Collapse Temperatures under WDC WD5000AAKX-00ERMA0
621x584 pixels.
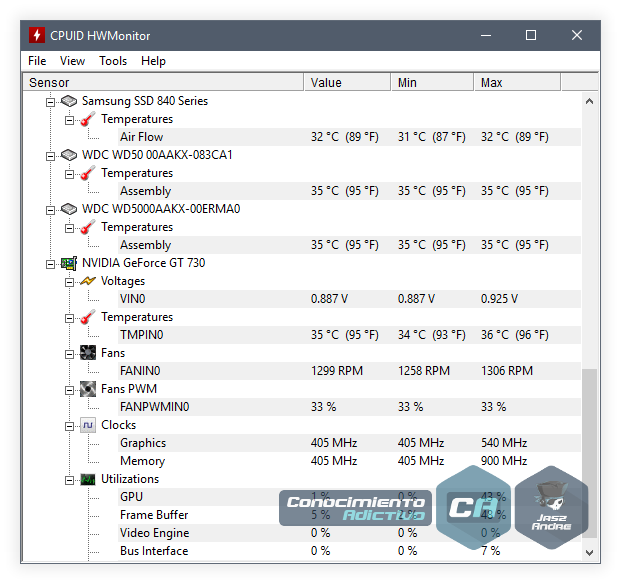tap(69, 228)
